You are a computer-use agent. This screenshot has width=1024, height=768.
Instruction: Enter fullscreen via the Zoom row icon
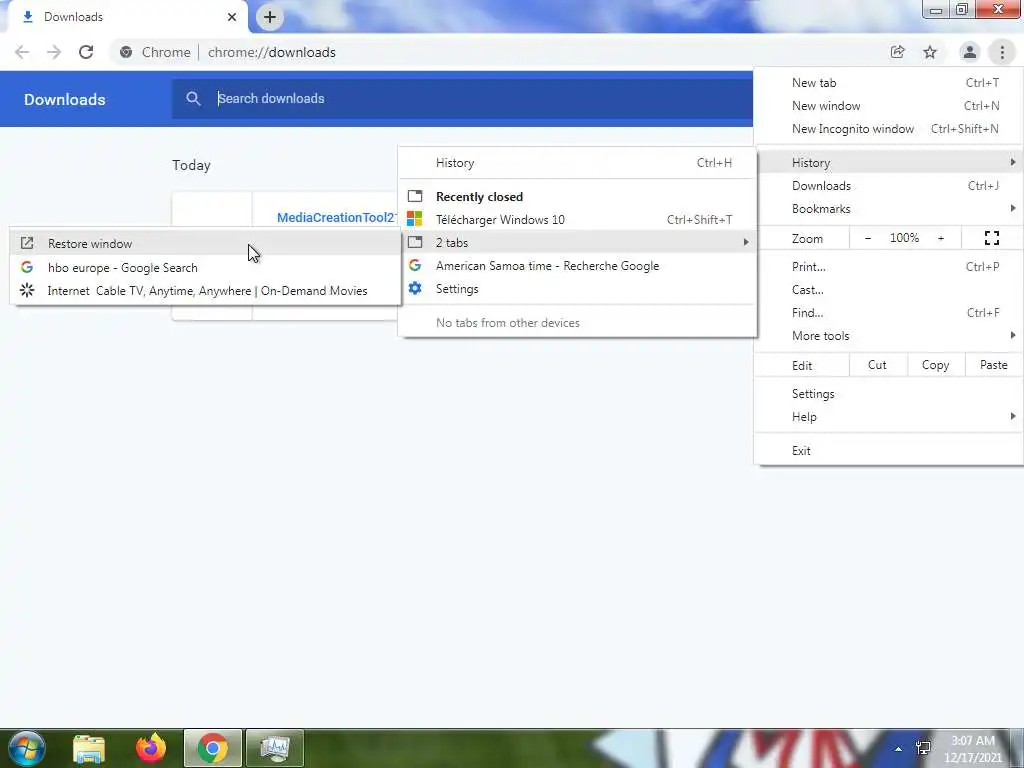point(991,238)
